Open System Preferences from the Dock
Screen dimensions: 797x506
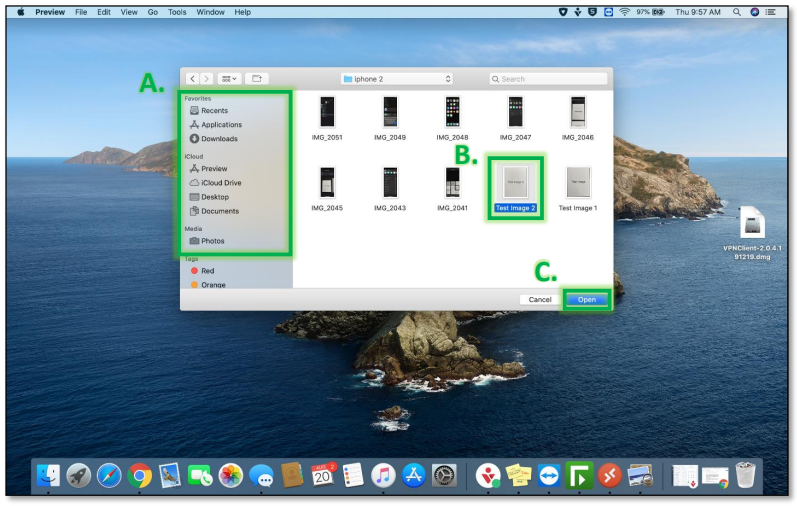(444, 476)
